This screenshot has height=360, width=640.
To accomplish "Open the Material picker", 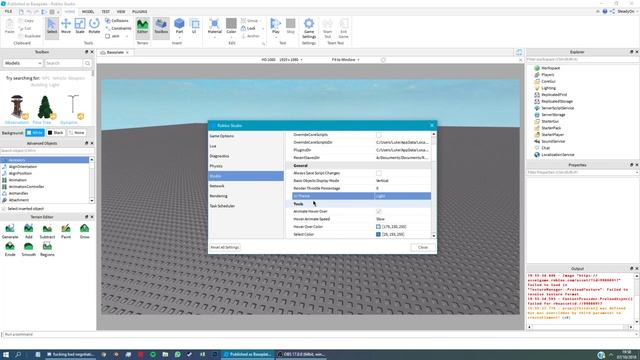I will pos(214,25).
